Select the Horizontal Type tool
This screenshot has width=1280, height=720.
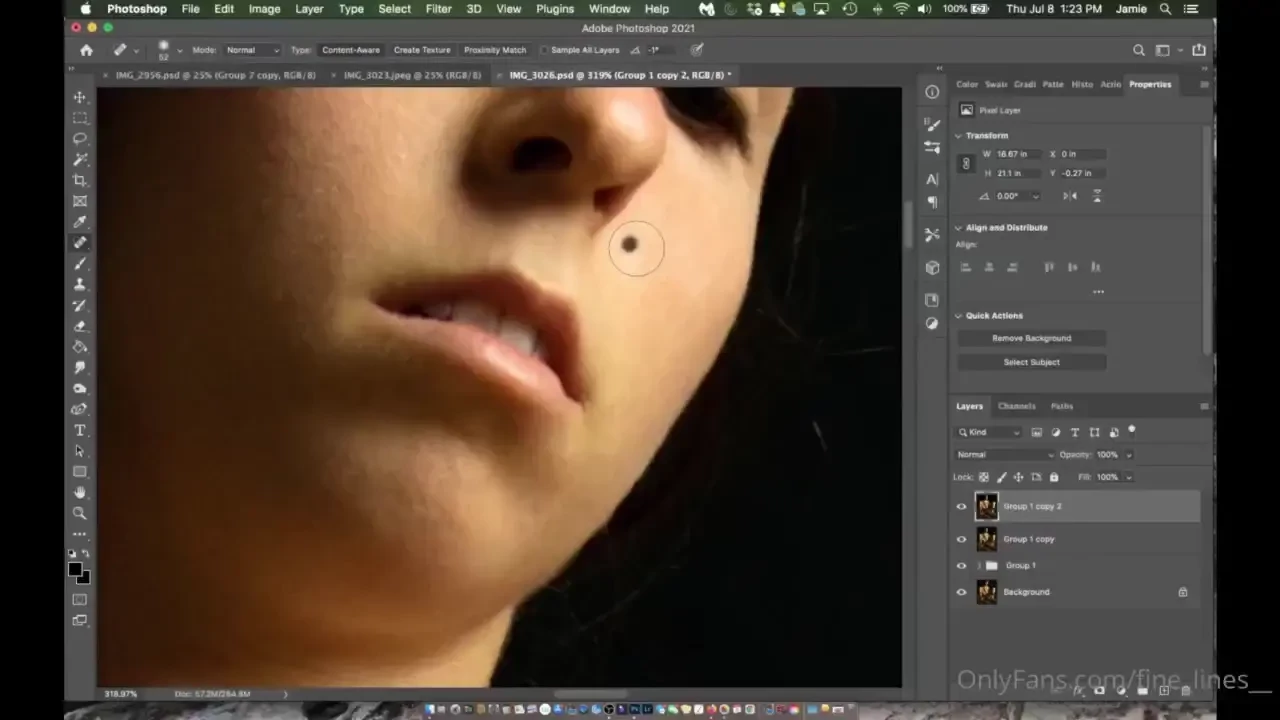80,430
